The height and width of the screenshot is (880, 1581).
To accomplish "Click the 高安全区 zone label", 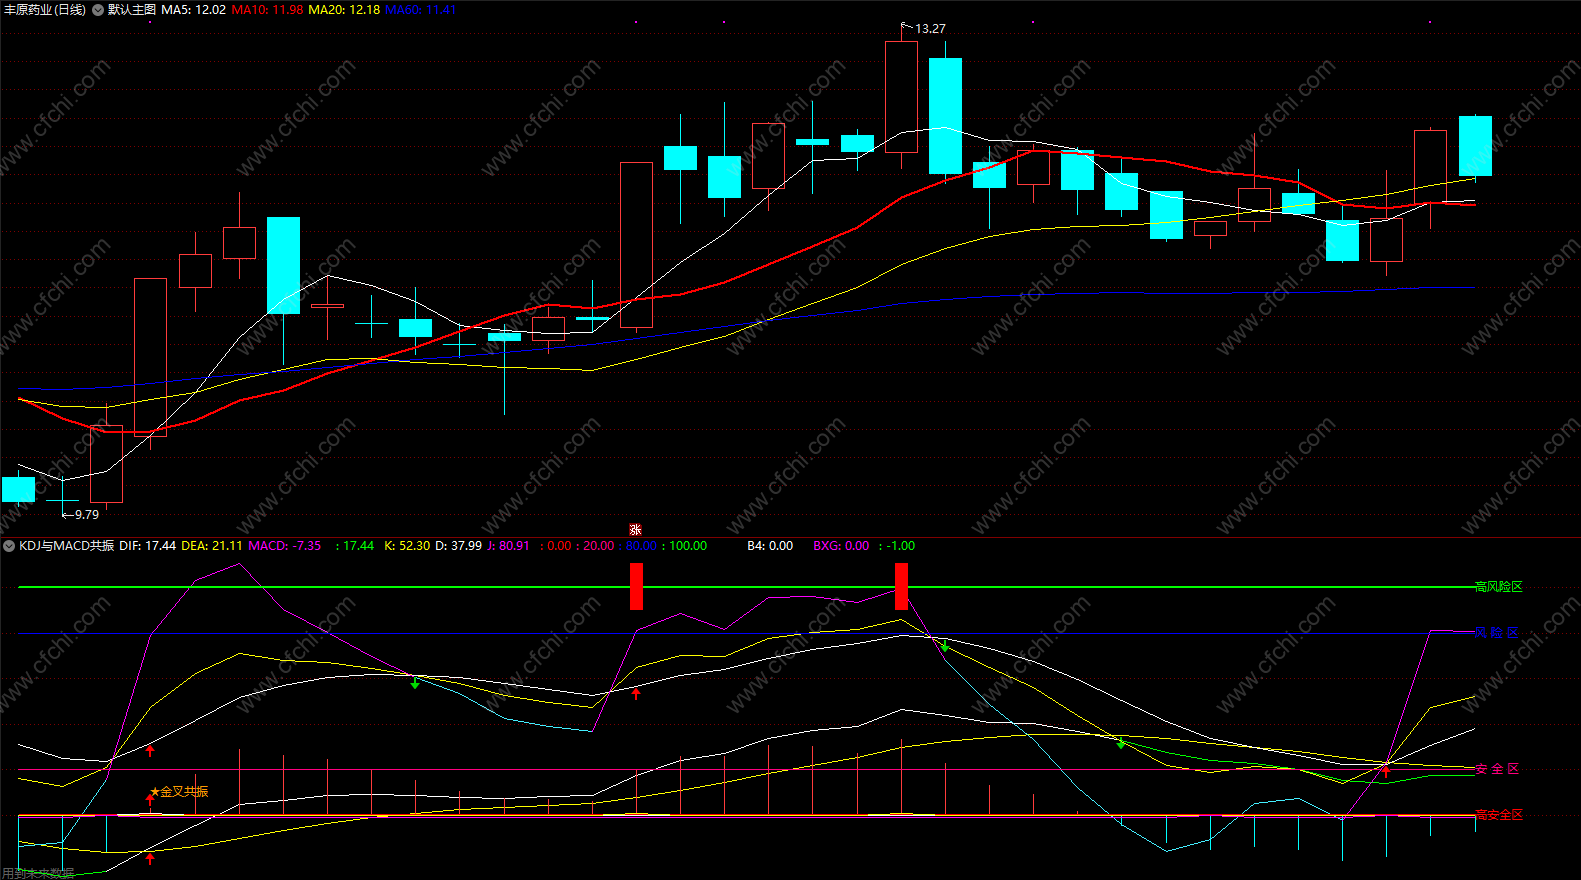I will 1498,815.
